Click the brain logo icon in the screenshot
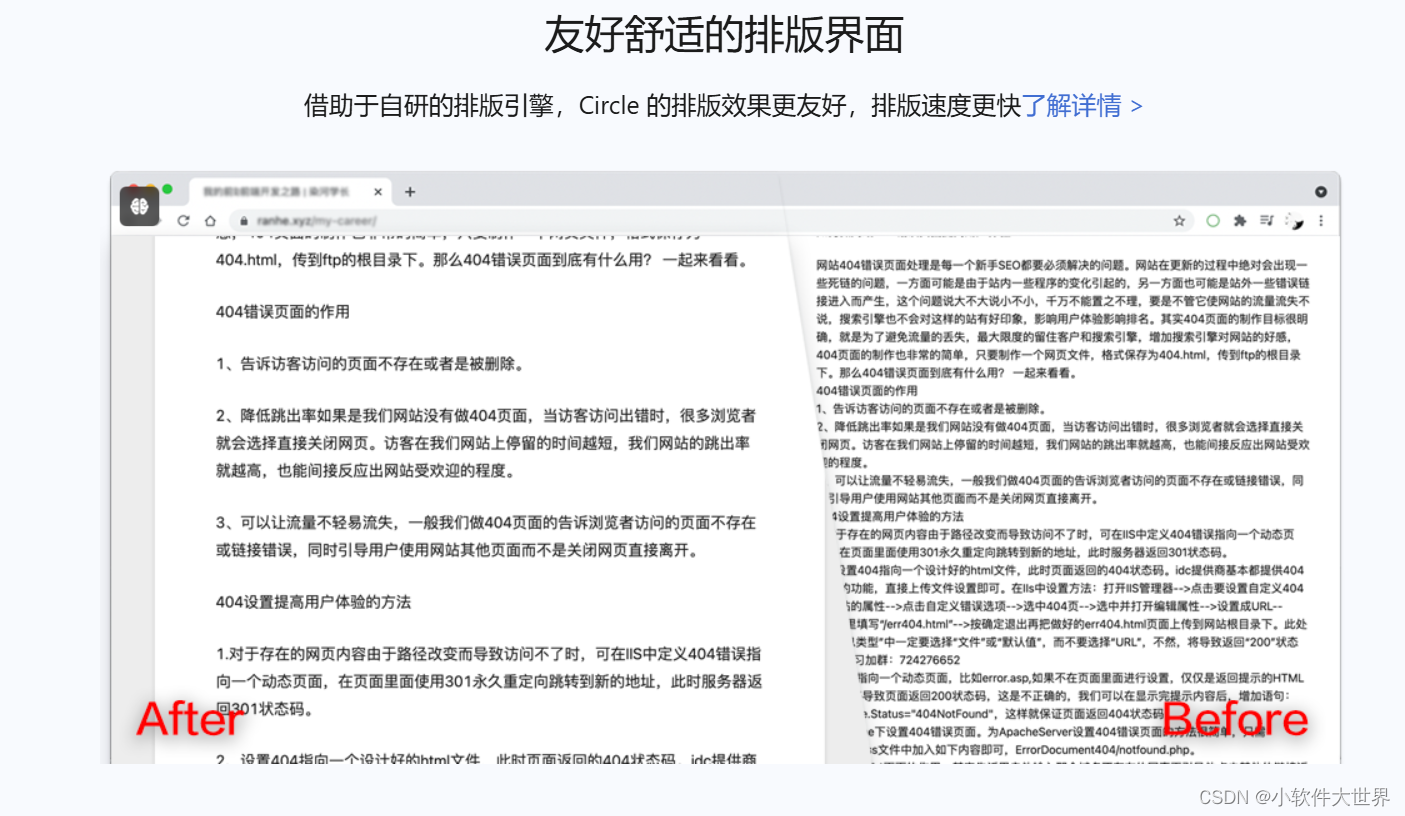The image size is (1405, 816). pos(140,206)
